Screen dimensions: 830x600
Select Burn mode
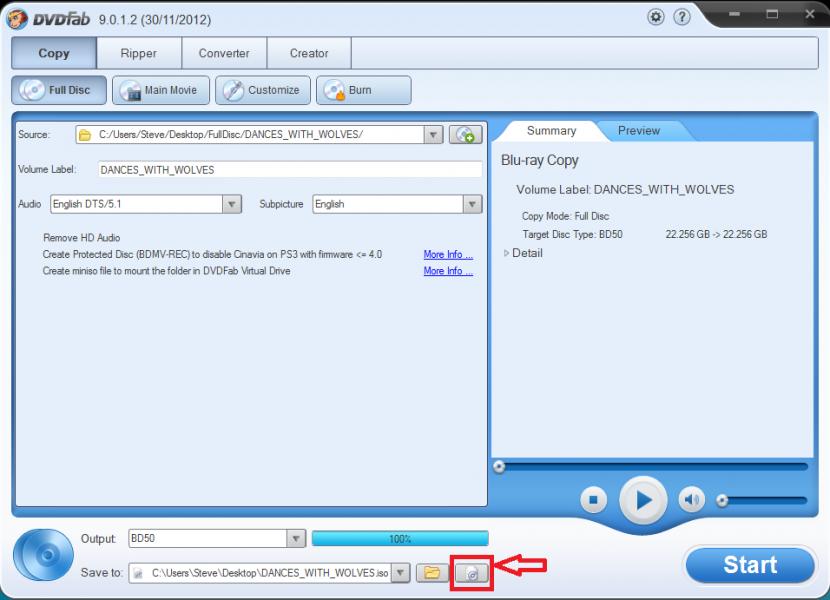coord(364,90)
